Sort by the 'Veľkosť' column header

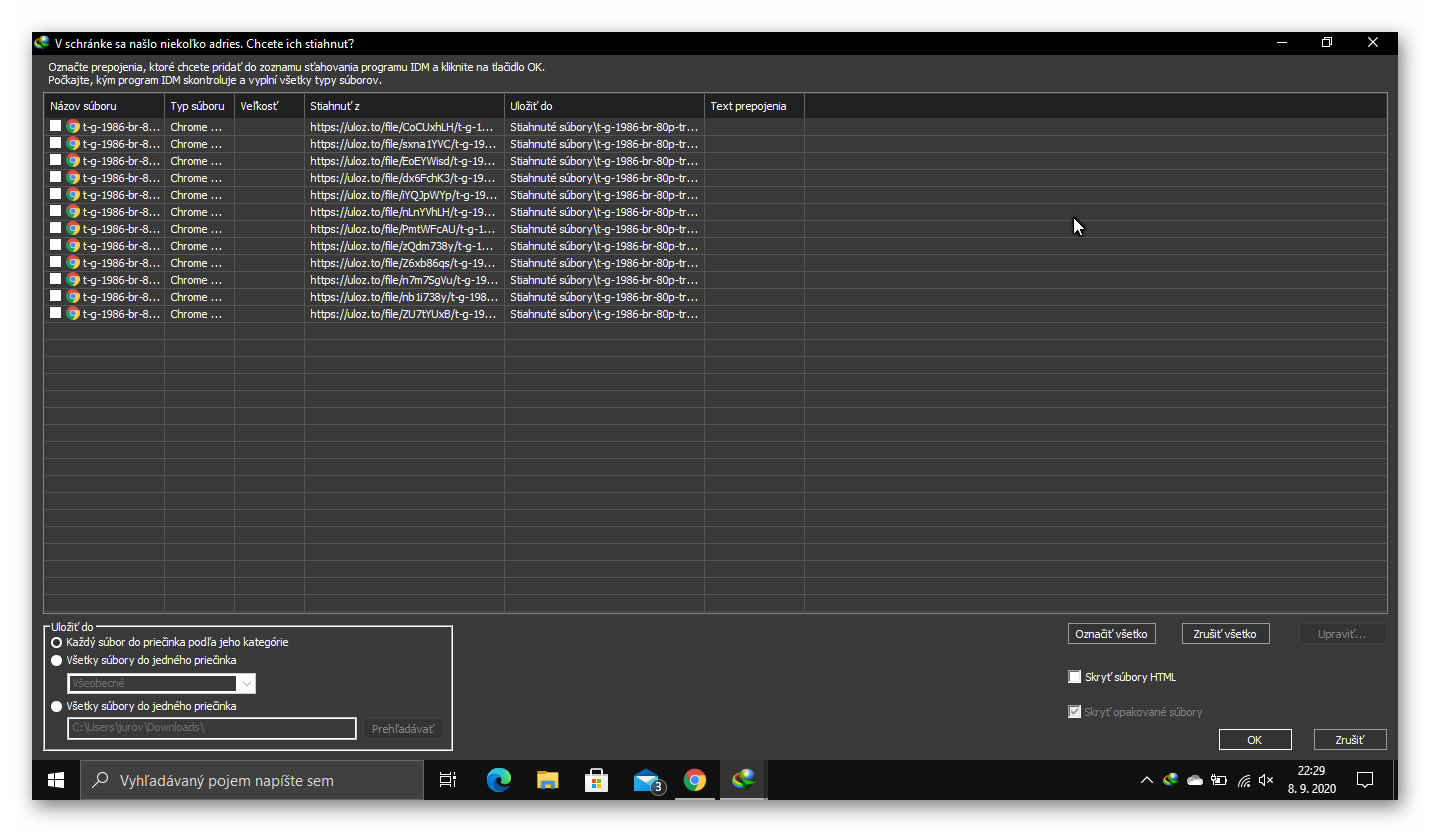(270, 106)
